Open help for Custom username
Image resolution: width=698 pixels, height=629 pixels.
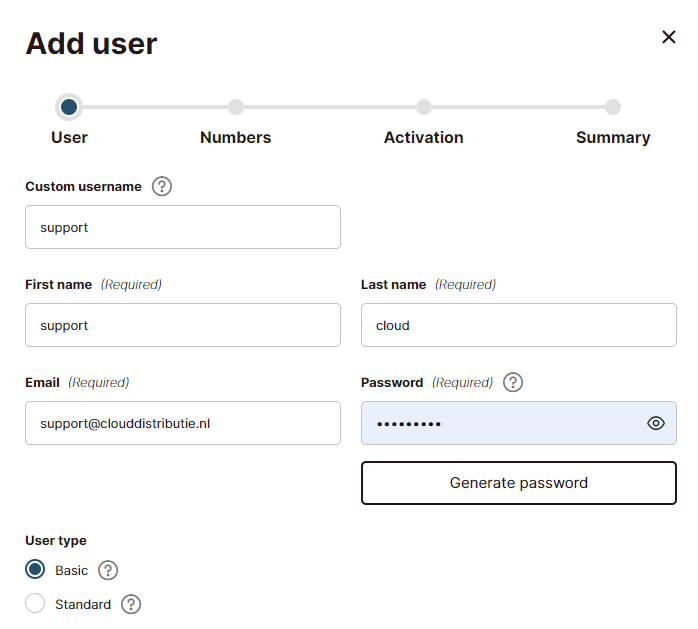(162, 186)
